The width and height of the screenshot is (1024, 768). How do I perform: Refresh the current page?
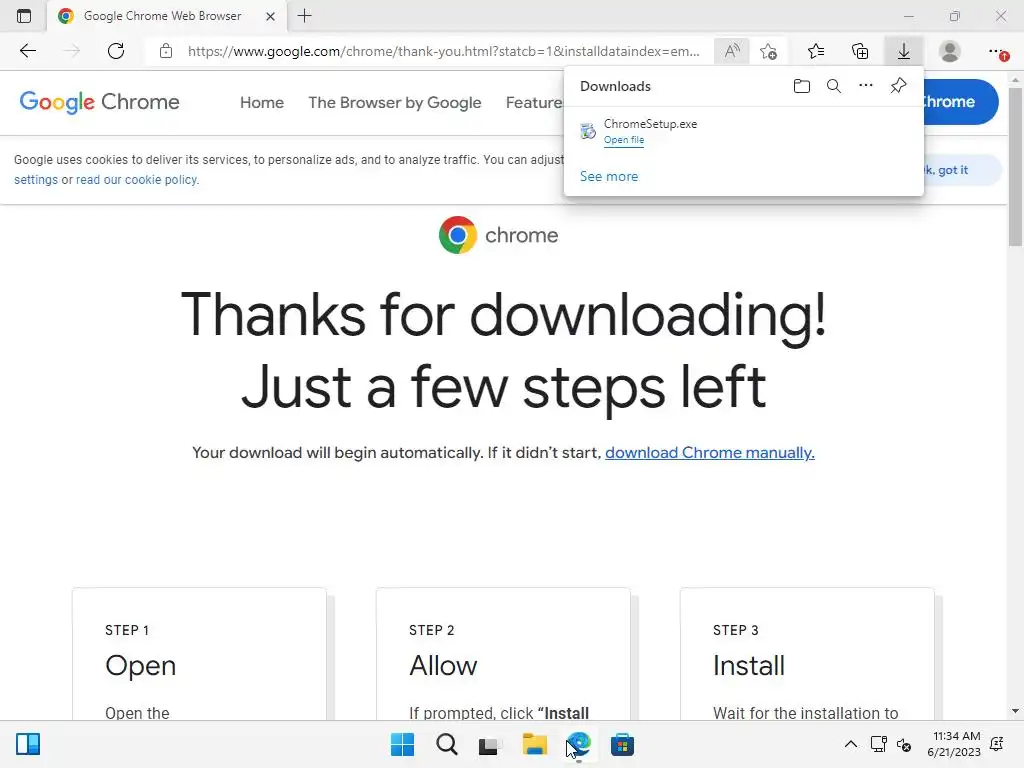[116, 51]
